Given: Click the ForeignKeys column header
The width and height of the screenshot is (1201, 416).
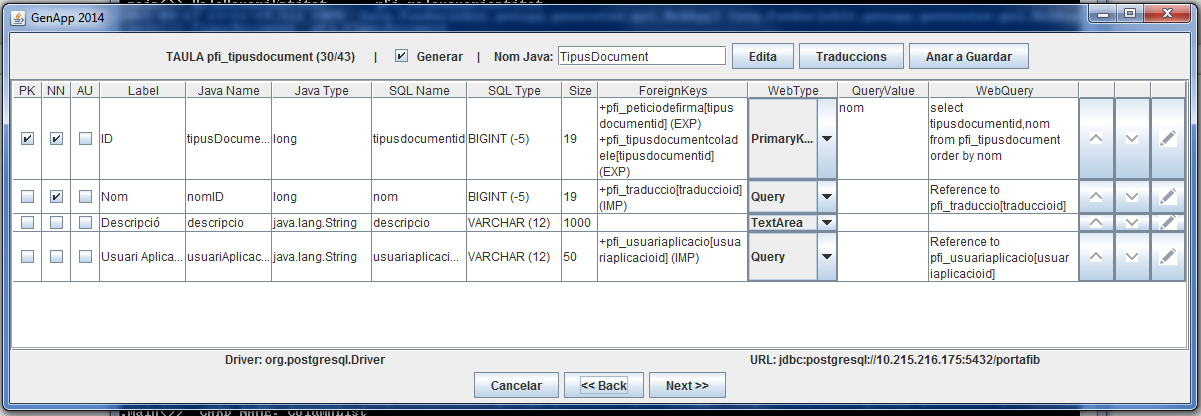Looking at the screenshot, I should 671,90.
